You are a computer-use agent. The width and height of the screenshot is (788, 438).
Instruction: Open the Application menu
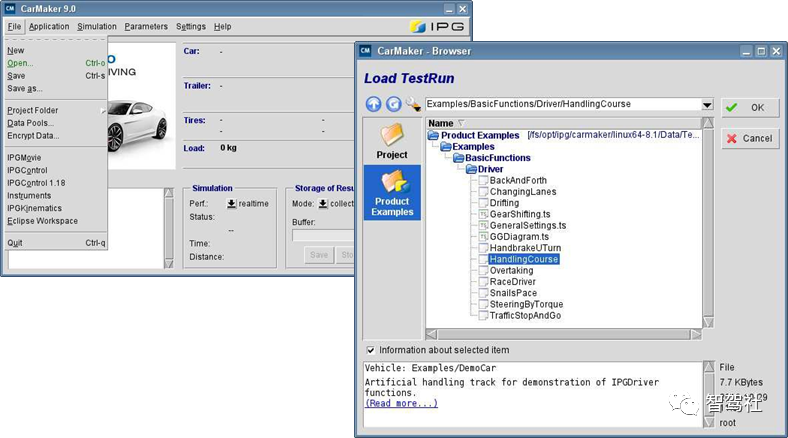[x=49, y=27]
